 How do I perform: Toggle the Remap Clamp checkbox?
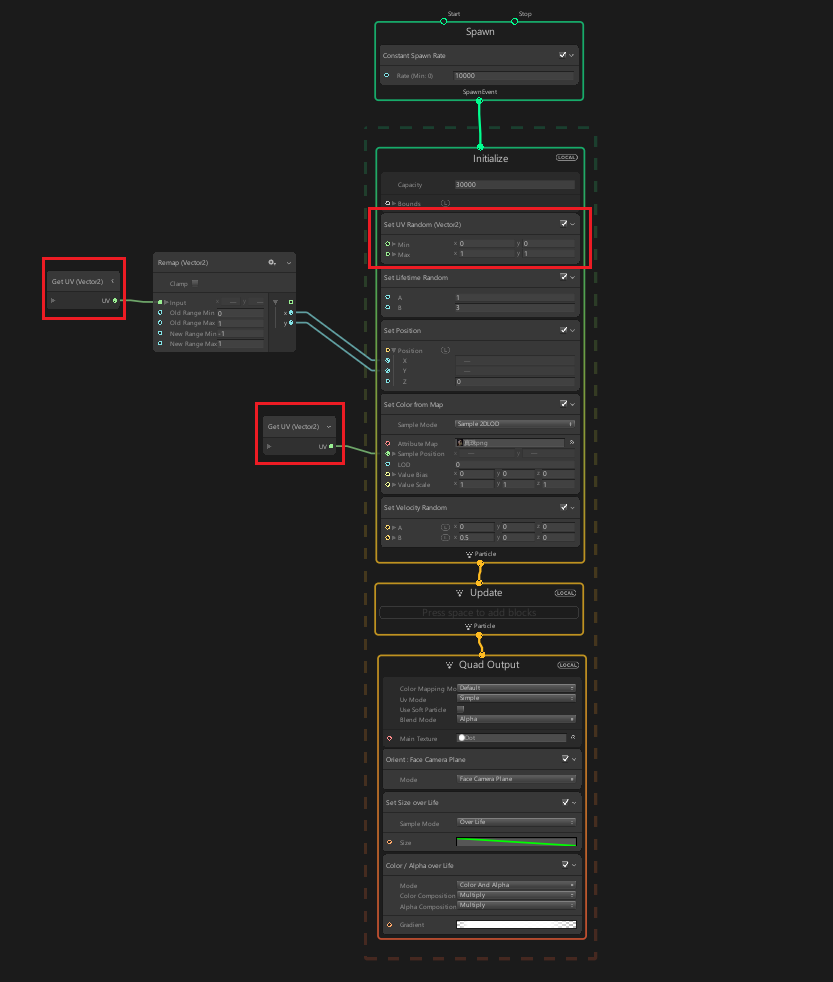pyautogui.click(x=195, y=283)
